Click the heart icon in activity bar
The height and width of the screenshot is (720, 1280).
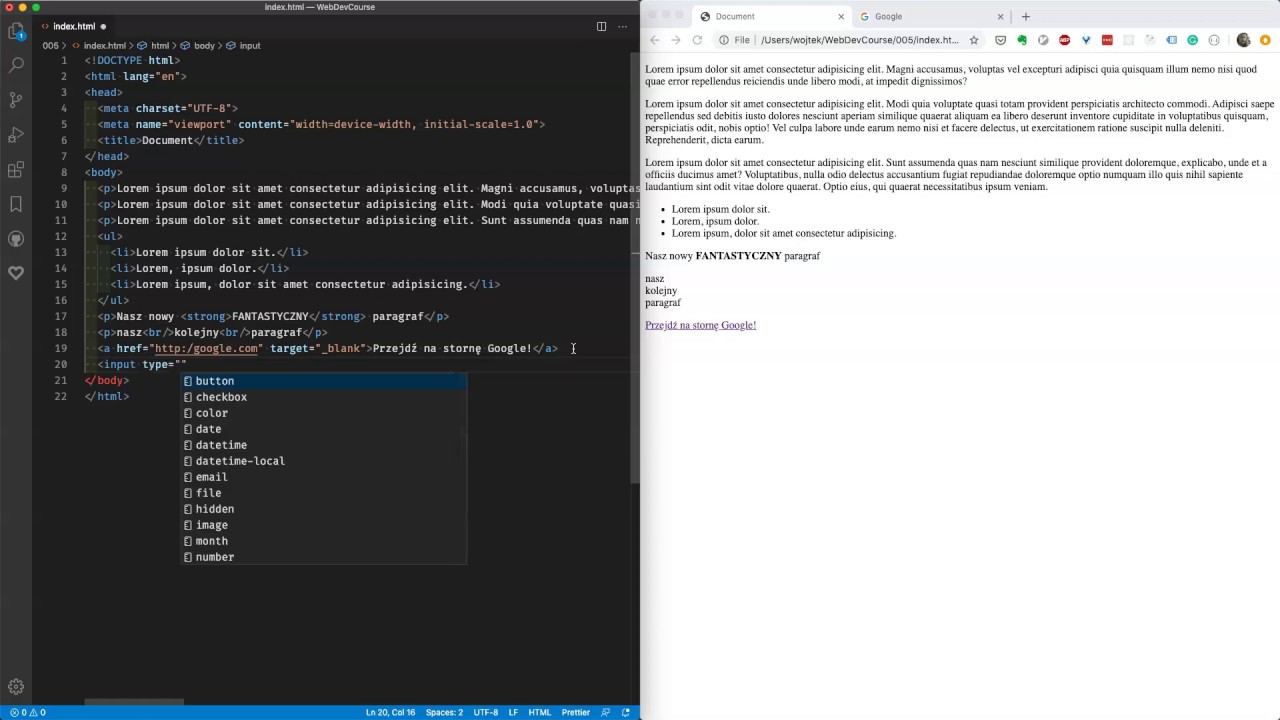click(16, 273)
